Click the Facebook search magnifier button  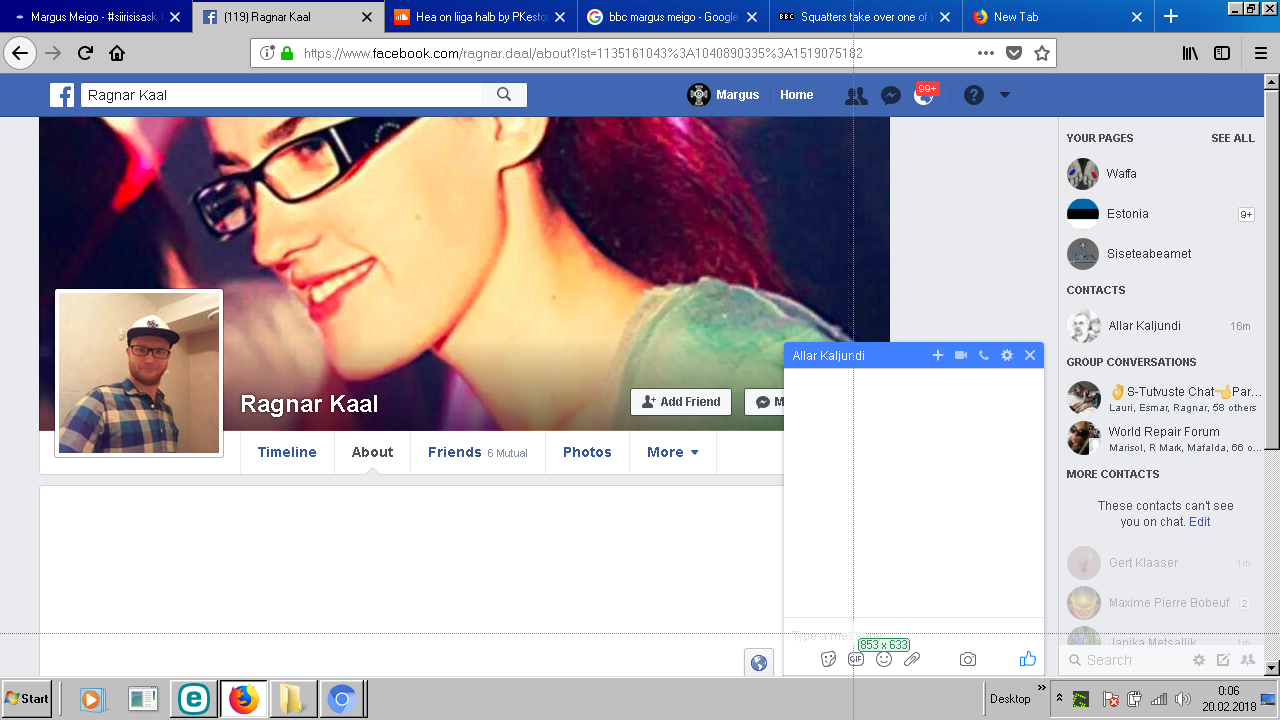504,95
